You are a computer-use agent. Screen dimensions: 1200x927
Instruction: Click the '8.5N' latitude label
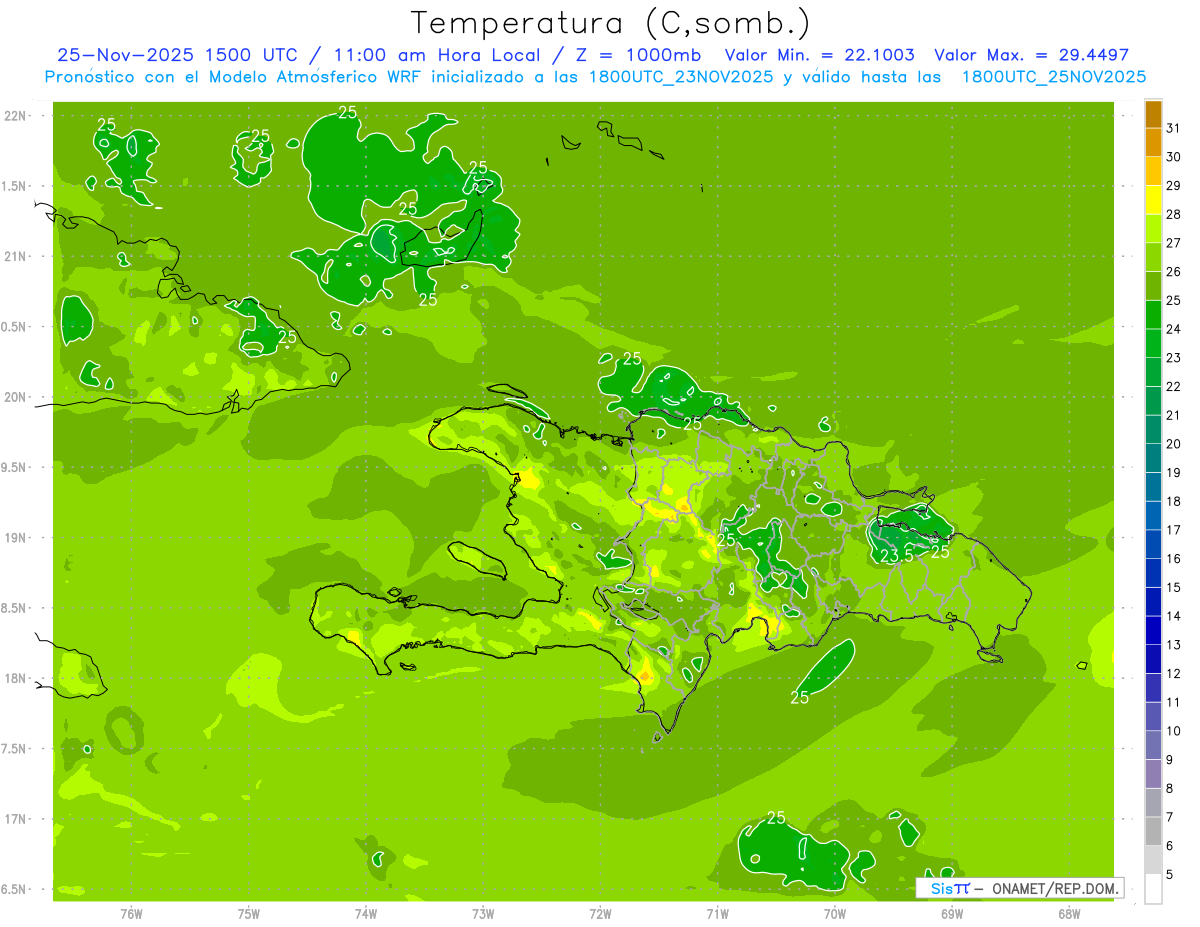[x=15, y=609]
